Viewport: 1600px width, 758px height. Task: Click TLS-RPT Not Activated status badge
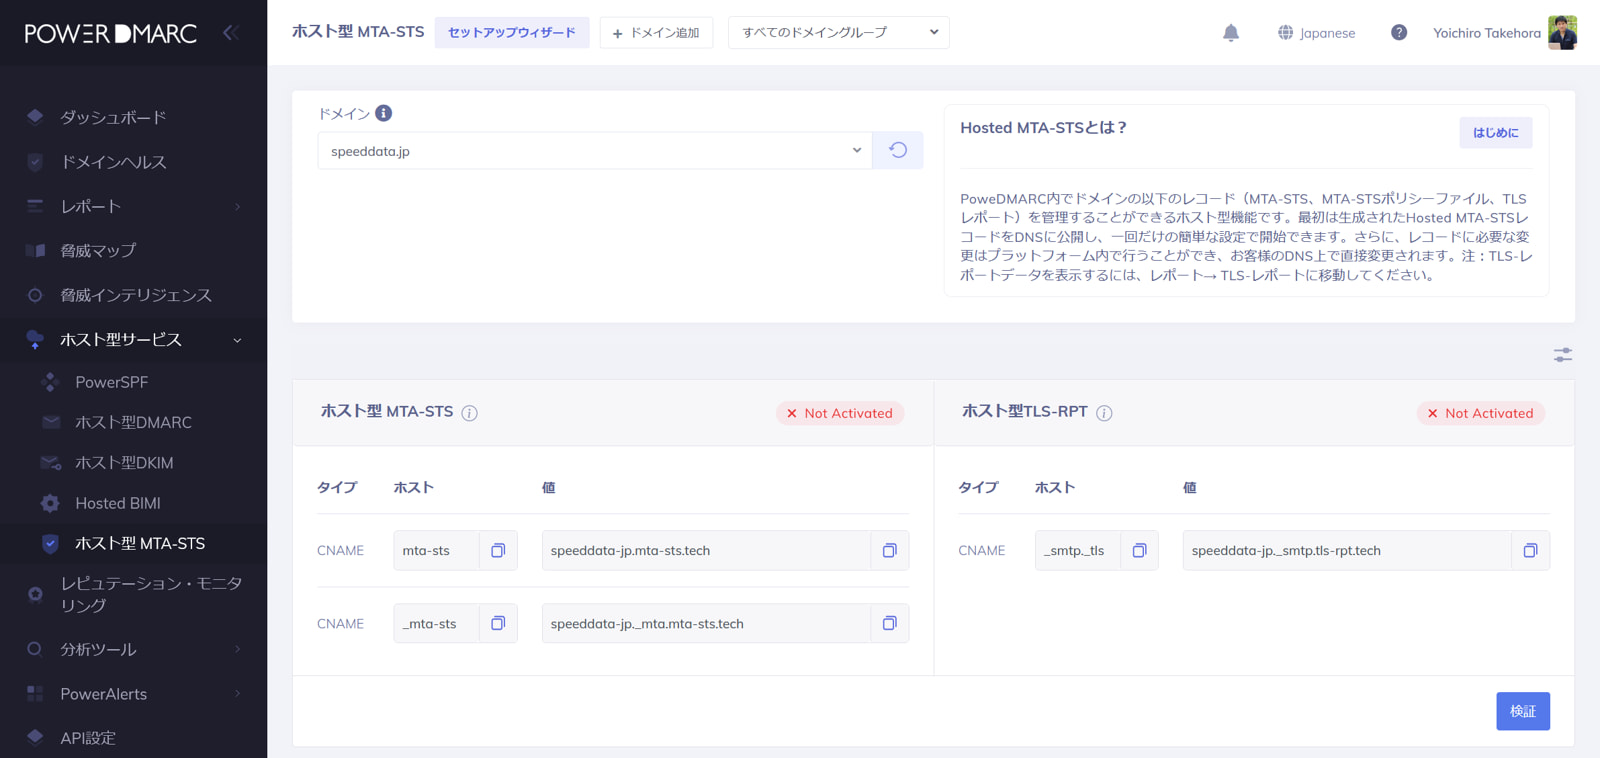point(1481,413)
